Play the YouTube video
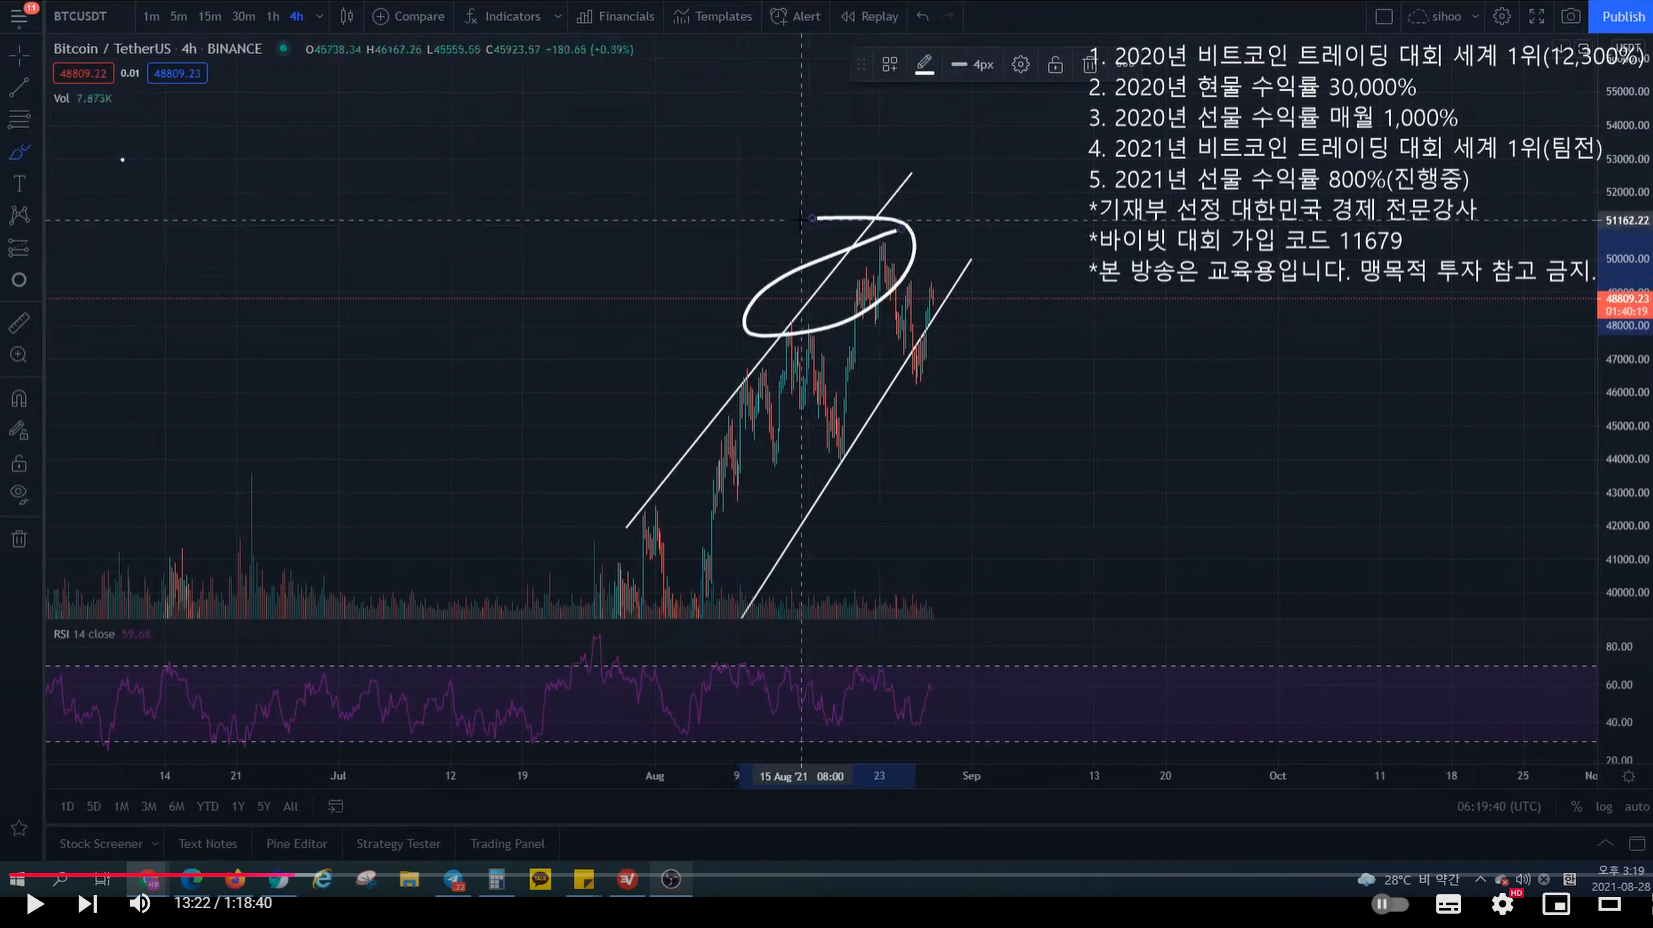Image resolution: width=1653 pixels, height=928 pixels. click(x=34, y=904)
